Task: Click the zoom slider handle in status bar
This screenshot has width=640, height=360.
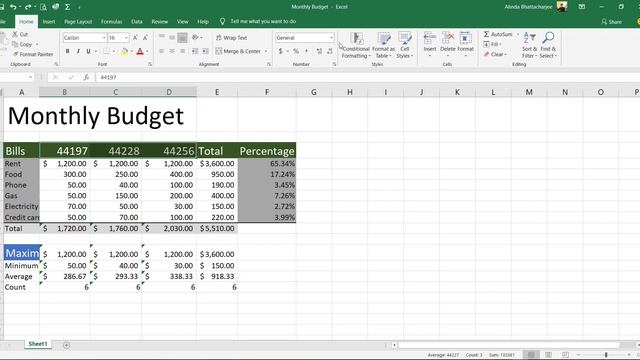Action: [x=606, y=355]
